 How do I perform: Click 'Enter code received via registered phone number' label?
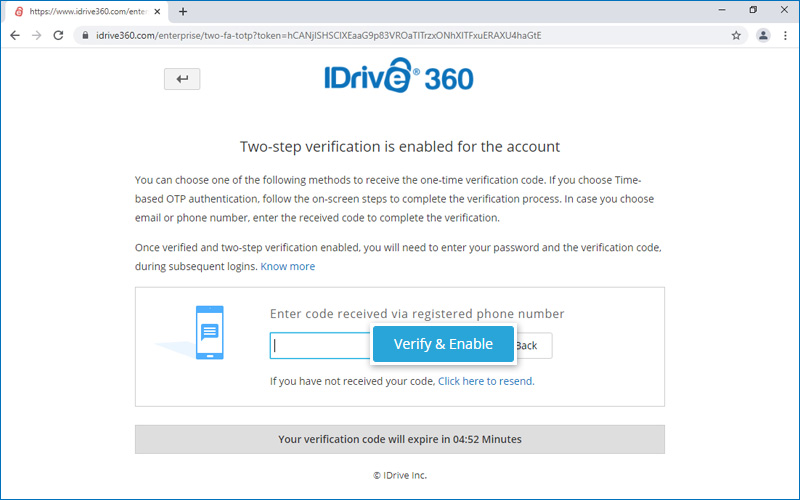(417, 314)
